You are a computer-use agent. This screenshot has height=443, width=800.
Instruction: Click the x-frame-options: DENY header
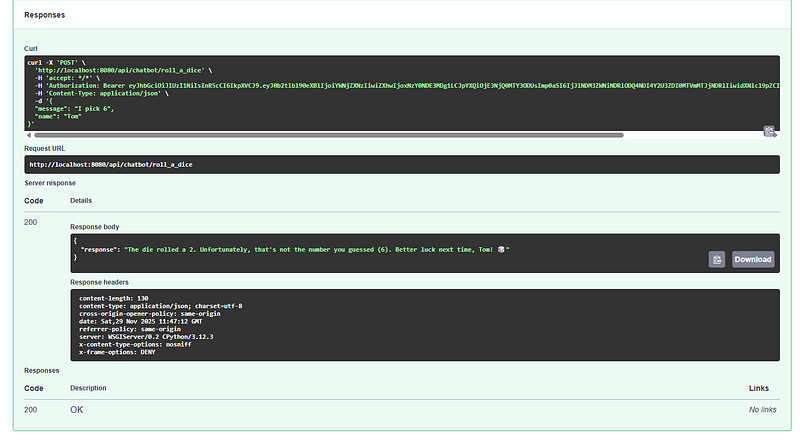tap(117, 352)
